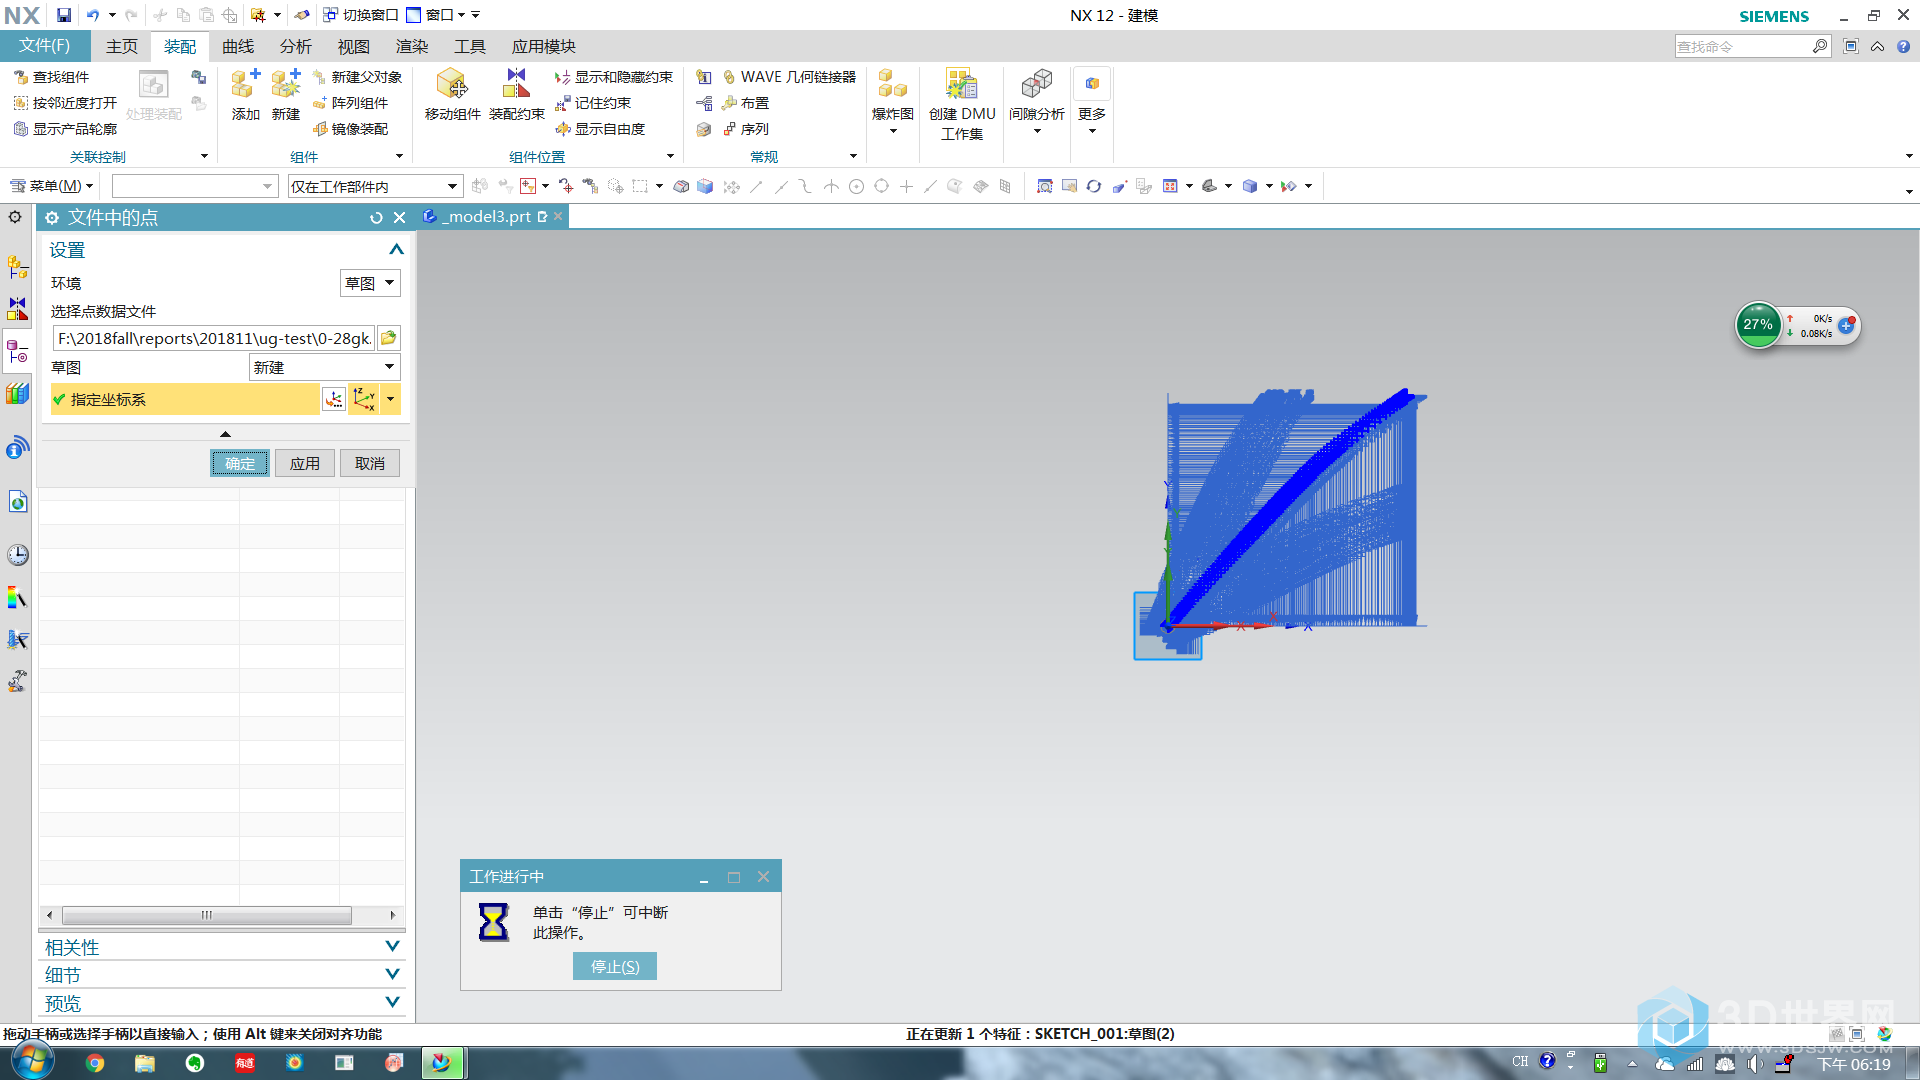Open the CSYS dialog icon
The height and width of the screenshot is (1080, 1920).
[334, 399]
